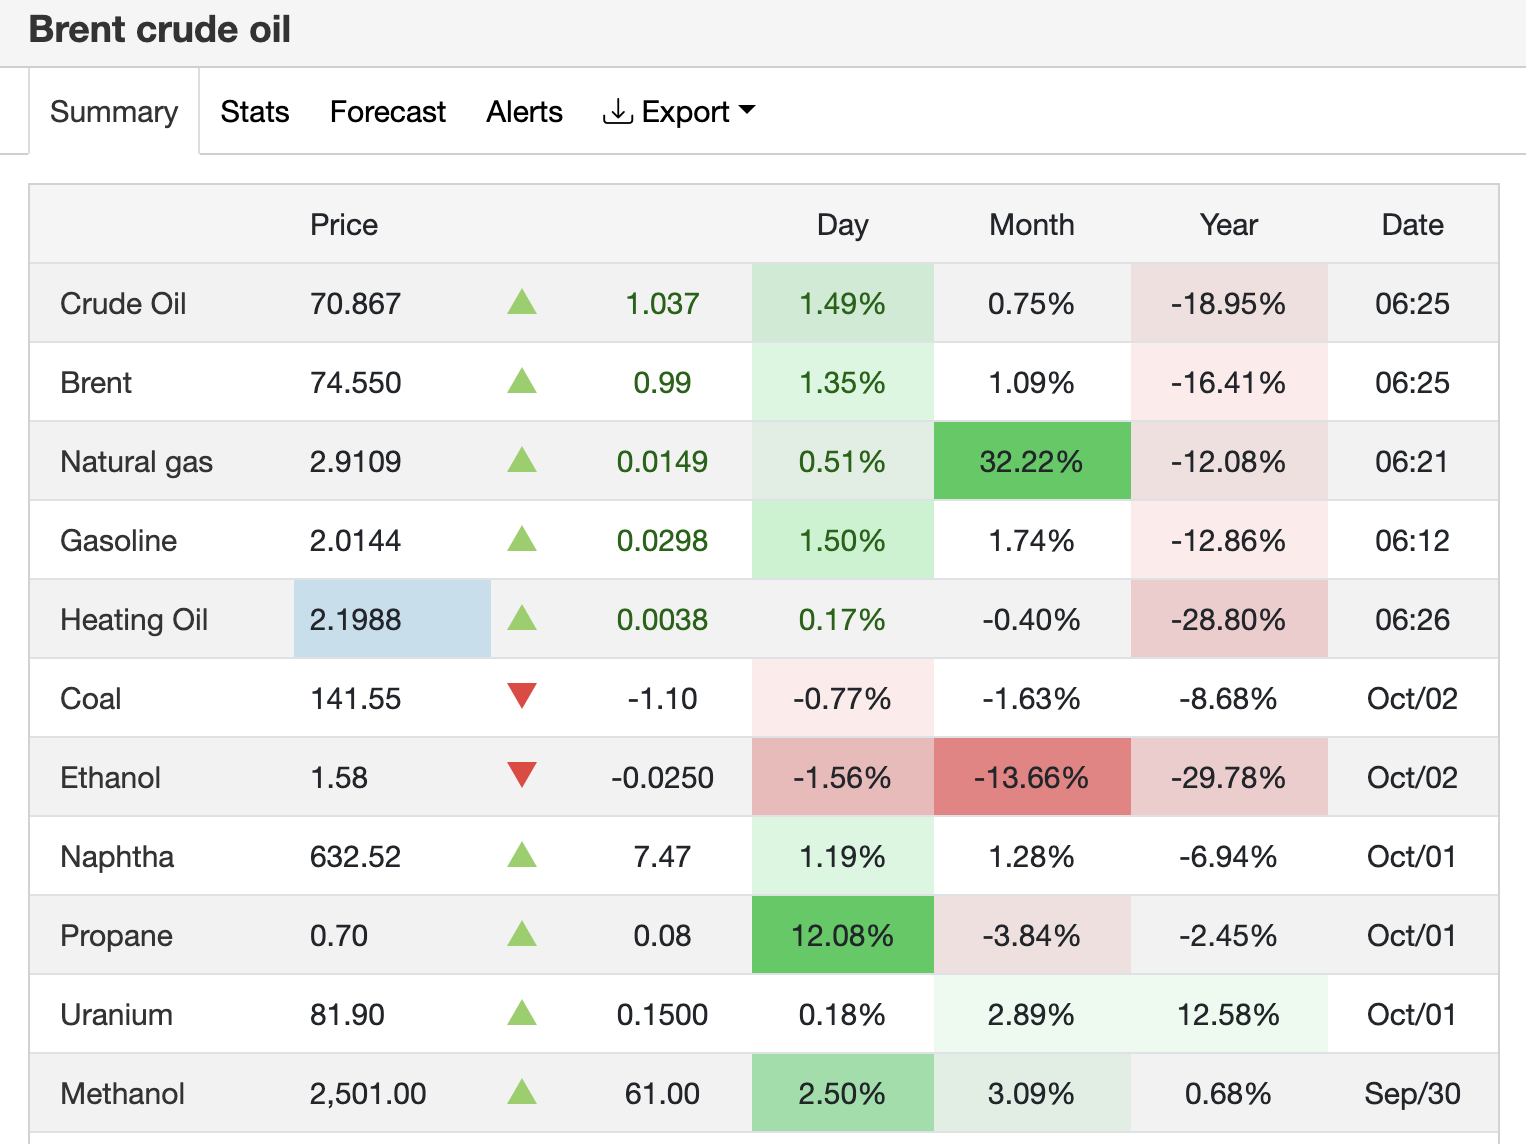Open the Uranium commodity link
Screen dimensions: 1526x1144
[x=116, y=1014]
